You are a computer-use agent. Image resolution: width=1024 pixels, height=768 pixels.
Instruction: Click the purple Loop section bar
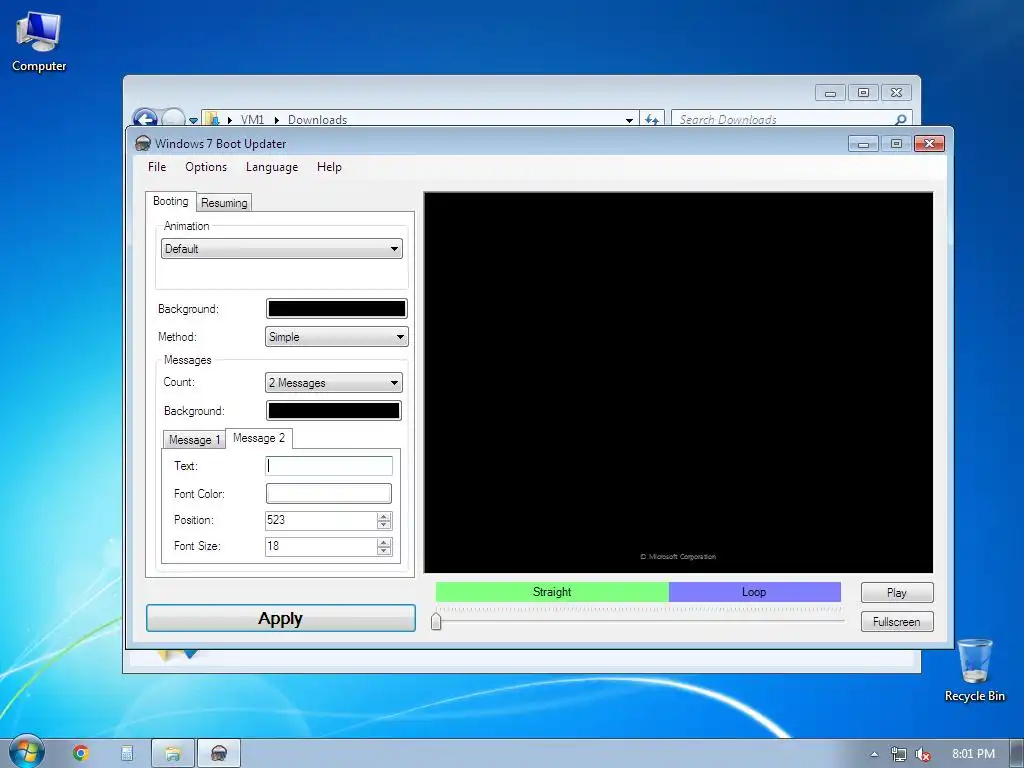[754, 592]
